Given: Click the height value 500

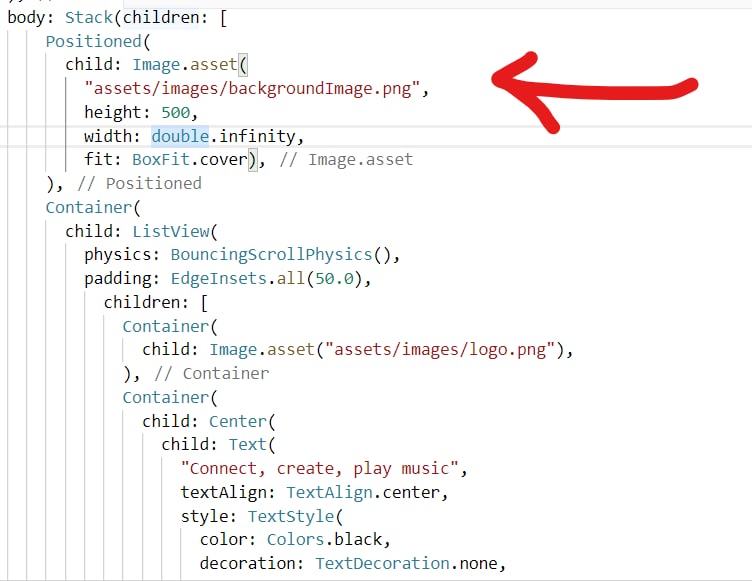Looking at the screenshot, I should pos(176,113).
